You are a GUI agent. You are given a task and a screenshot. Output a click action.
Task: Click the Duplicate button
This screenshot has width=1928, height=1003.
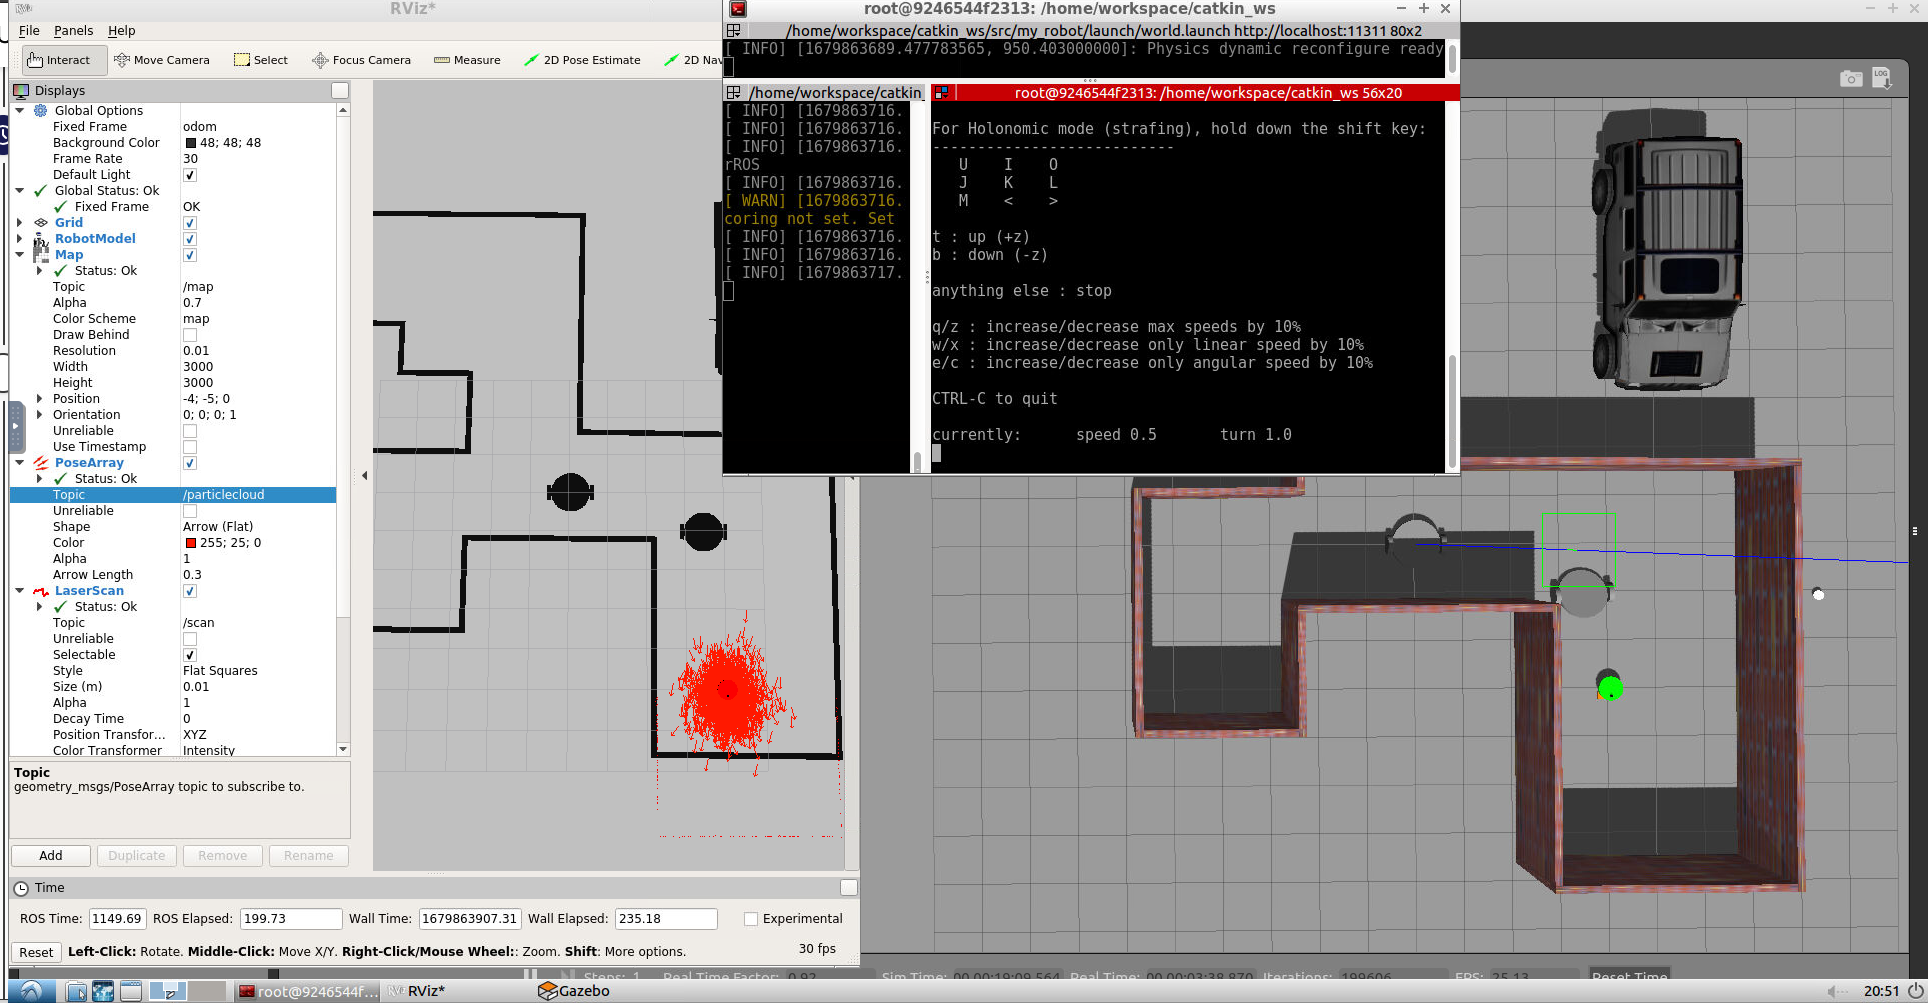[x=137, y=856]
